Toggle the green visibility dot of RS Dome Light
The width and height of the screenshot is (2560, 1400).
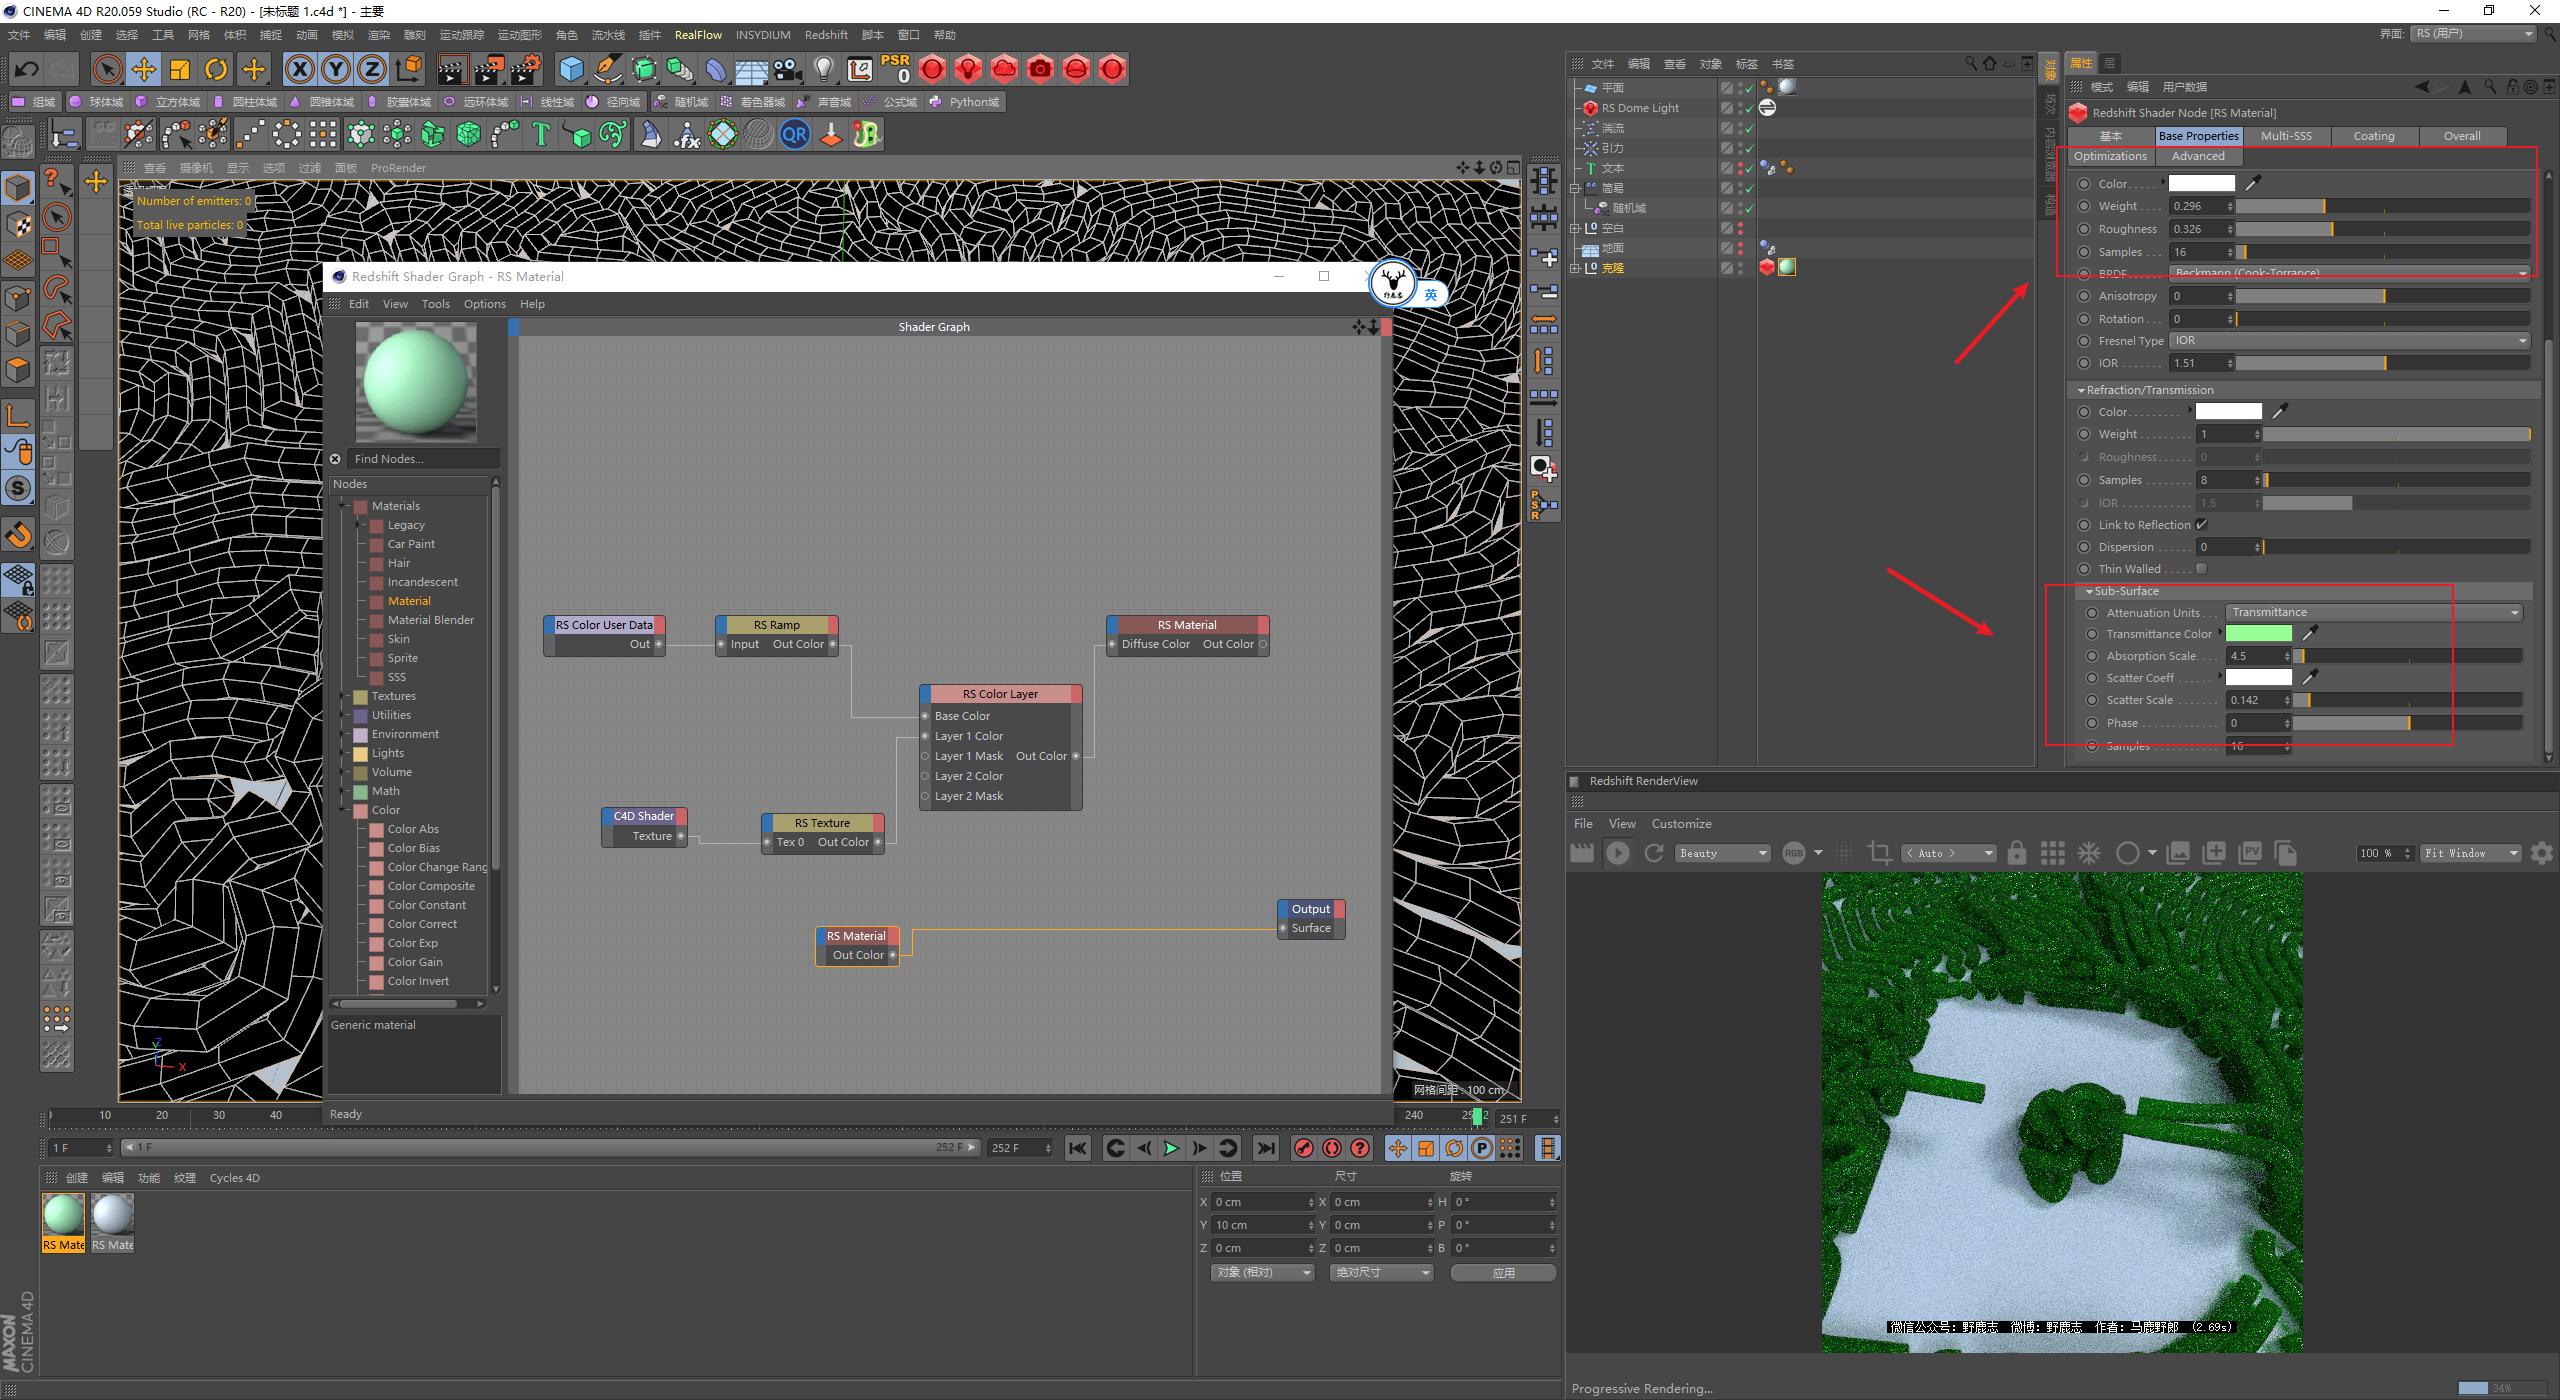(1750, 108)
